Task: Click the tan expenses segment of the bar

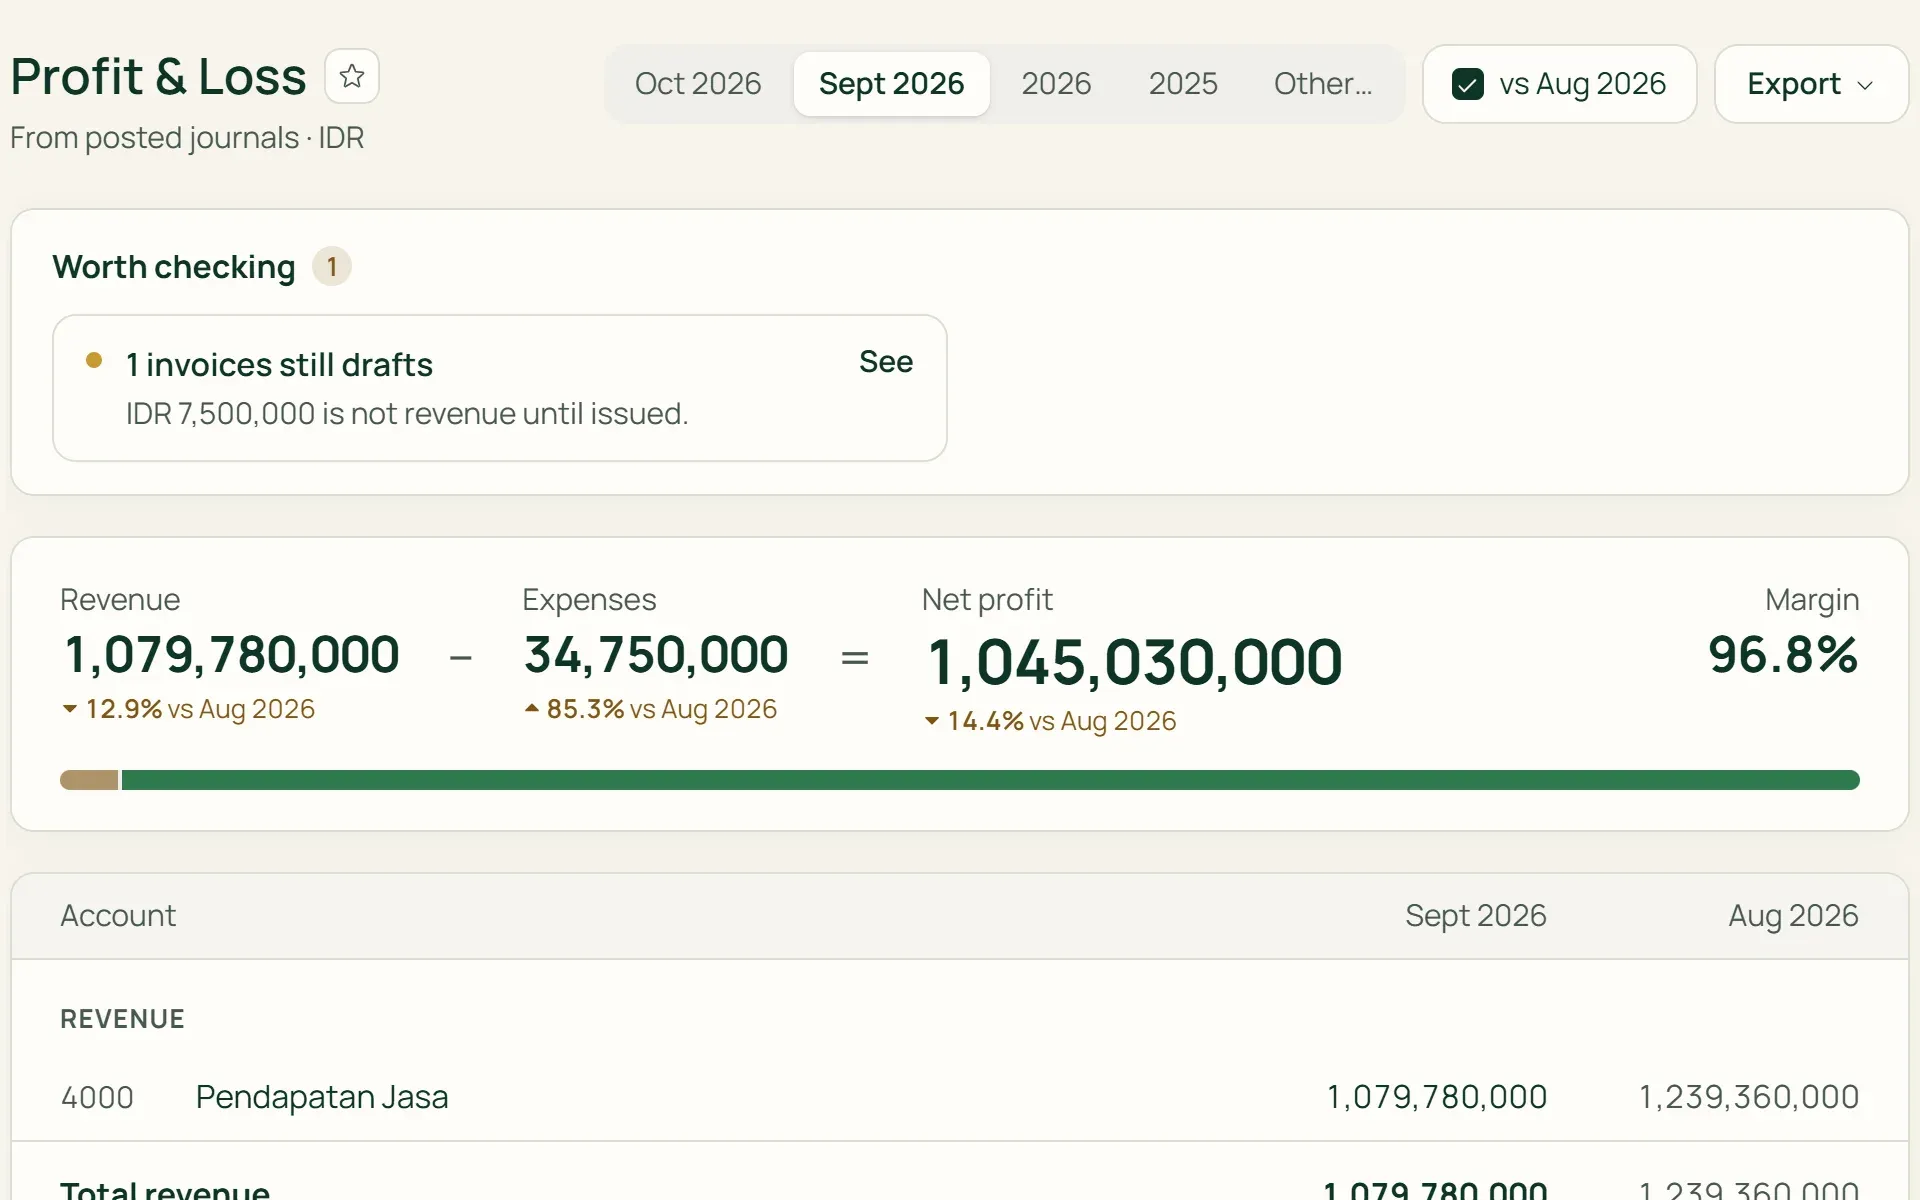Action: [x=89, y=780]
